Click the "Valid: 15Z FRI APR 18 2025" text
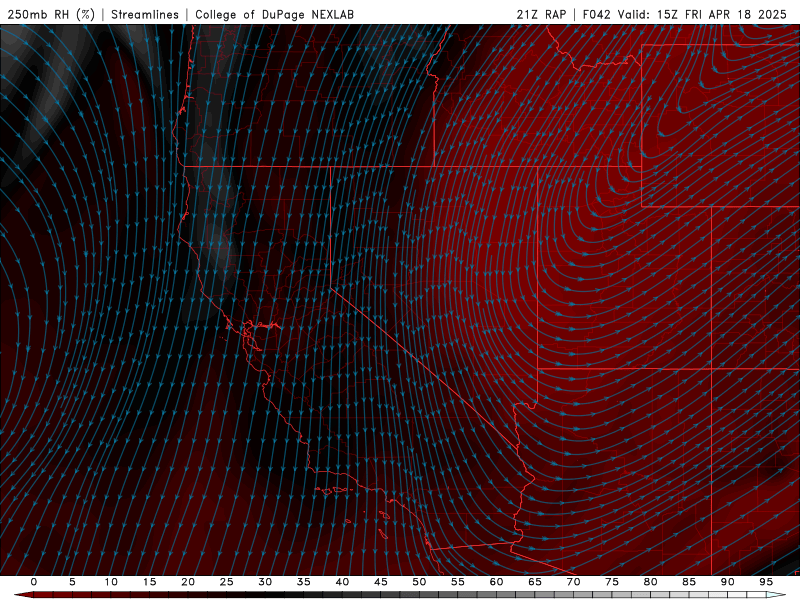This screenshot has height=600, width=800. tap(702, 14)
